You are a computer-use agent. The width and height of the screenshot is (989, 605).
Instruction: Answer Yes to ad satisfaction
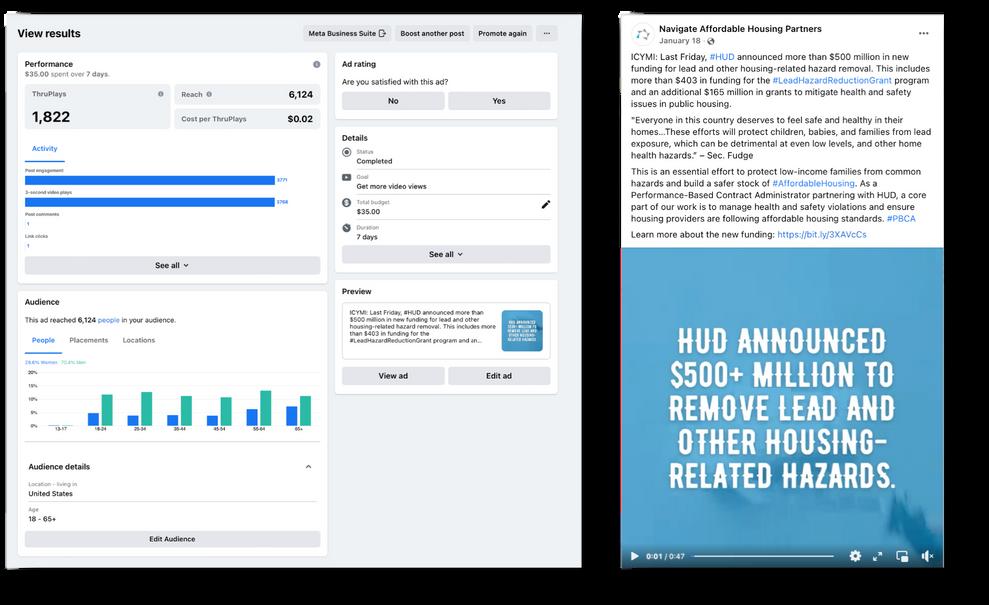coord(499,101)
